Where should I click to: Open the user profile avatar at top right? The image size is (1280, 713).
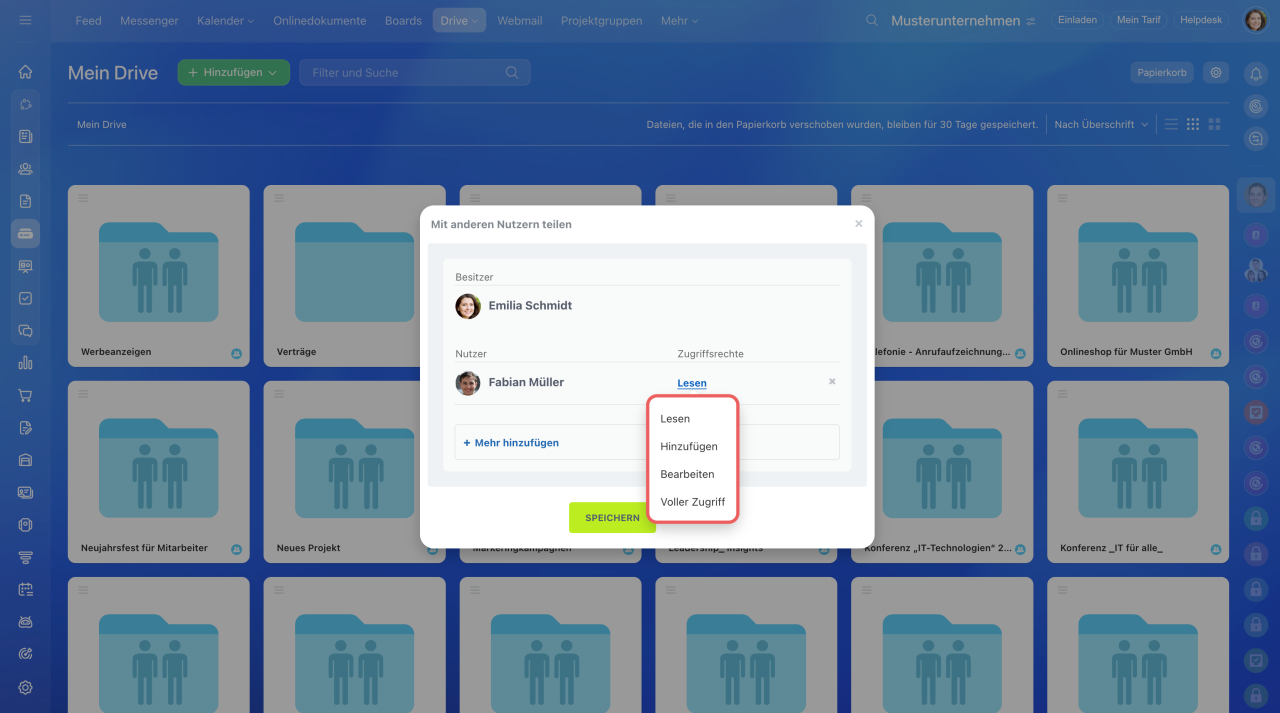tap(1256, 20)
